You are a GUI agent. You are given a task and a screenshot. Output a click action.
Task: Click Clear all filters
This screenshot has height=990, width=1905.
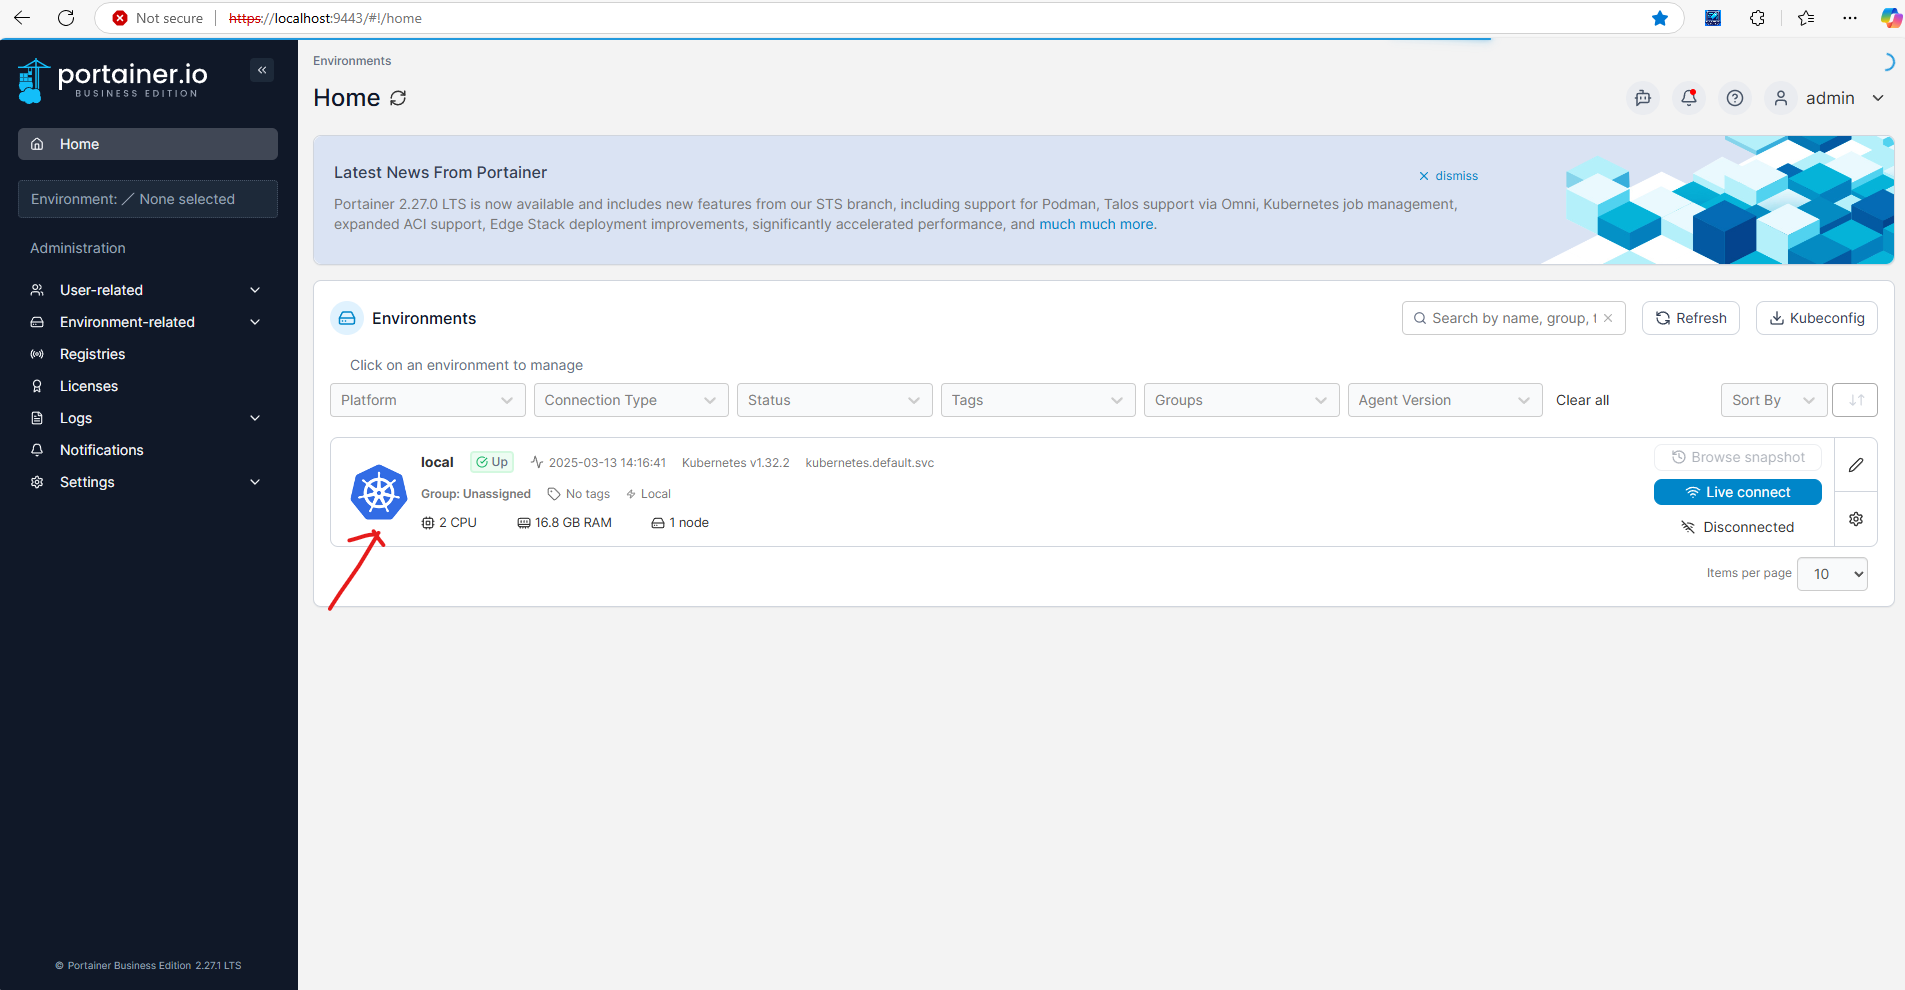[x=1582, y=400]
